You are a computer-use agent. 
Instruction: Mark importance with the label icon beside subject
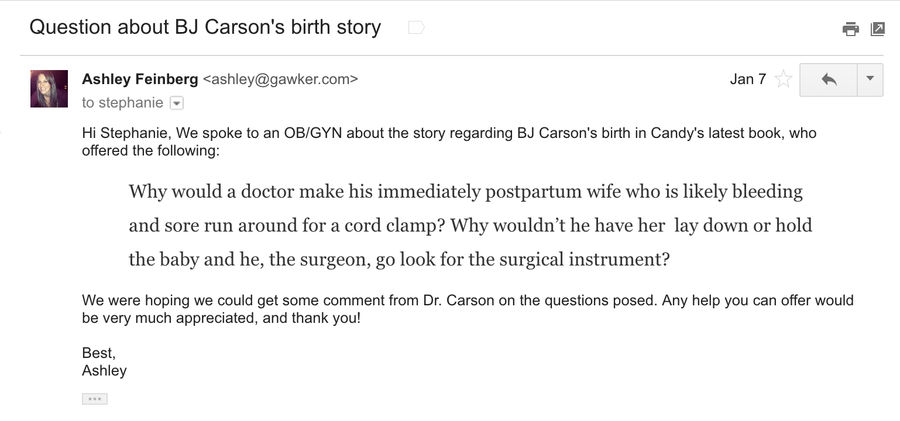(416, 27)
